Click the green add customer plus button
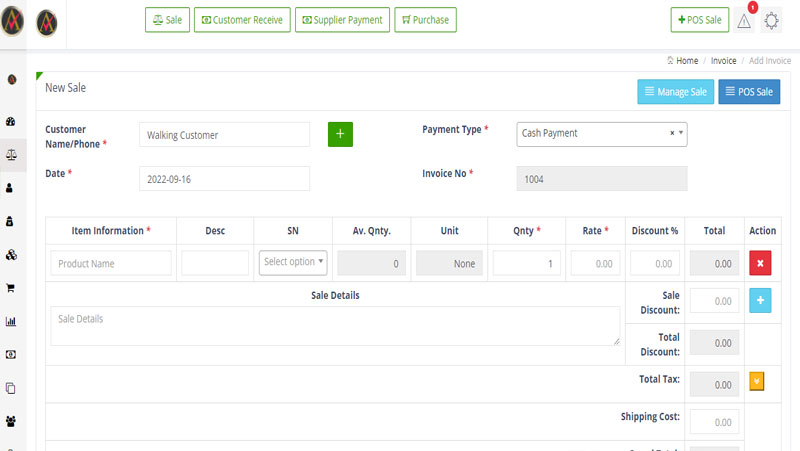 tap(340, 134)
